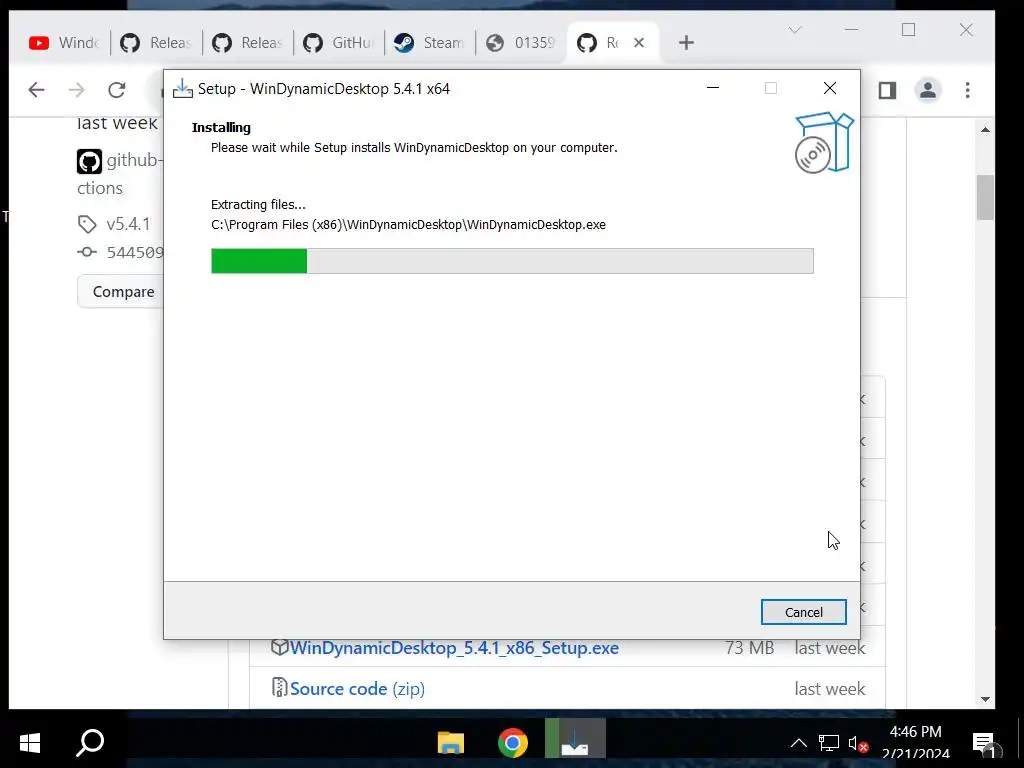
Task: Open the github-actions author link
Action: [x=120, y=174]
